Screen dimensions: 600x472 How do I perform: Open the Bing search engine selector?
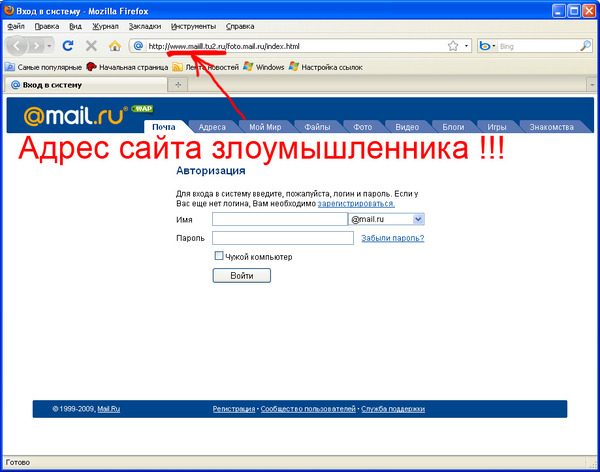(488, 46)
